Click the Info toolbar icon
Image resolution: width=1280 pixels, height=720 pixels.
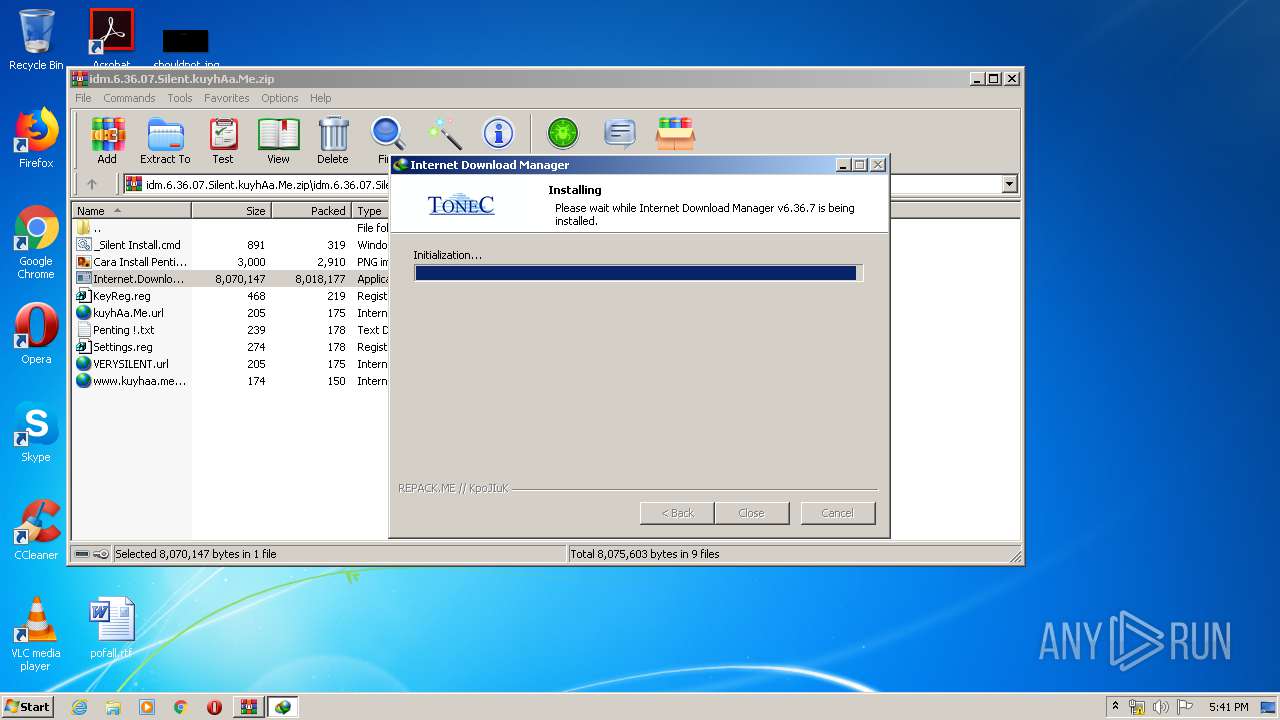[498, 133]
